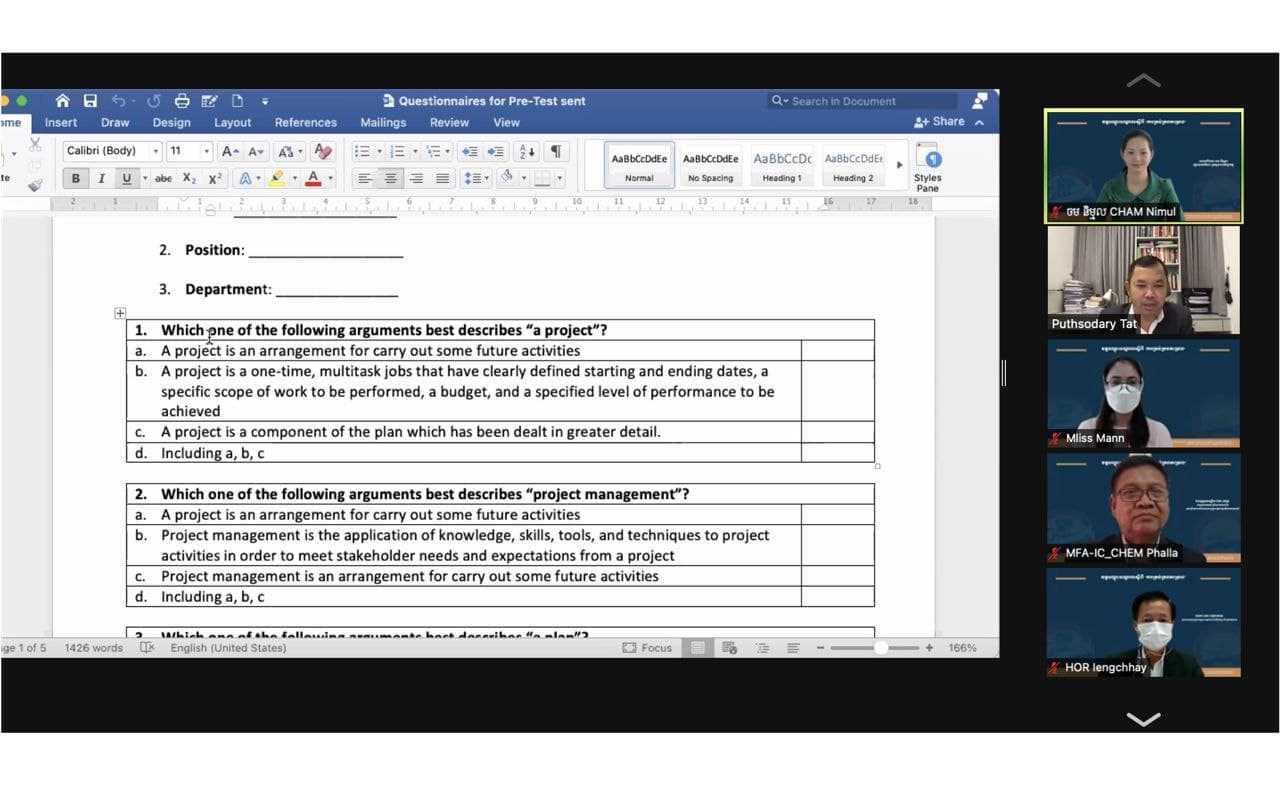Click the paragraph shading bucket
The height and width of the screenshot is (800, 1280).
(507, 178)
